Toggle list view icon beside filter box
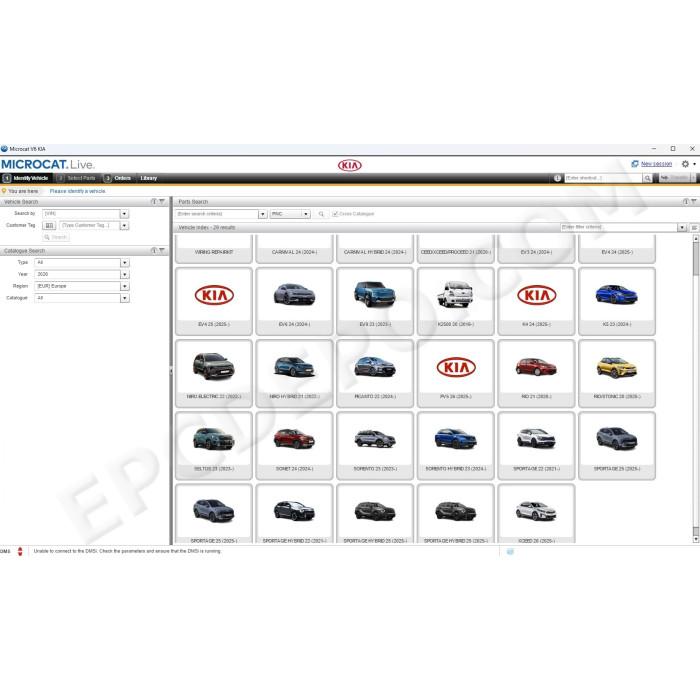This screenshot has width=700, height=700. click(694, 228)
